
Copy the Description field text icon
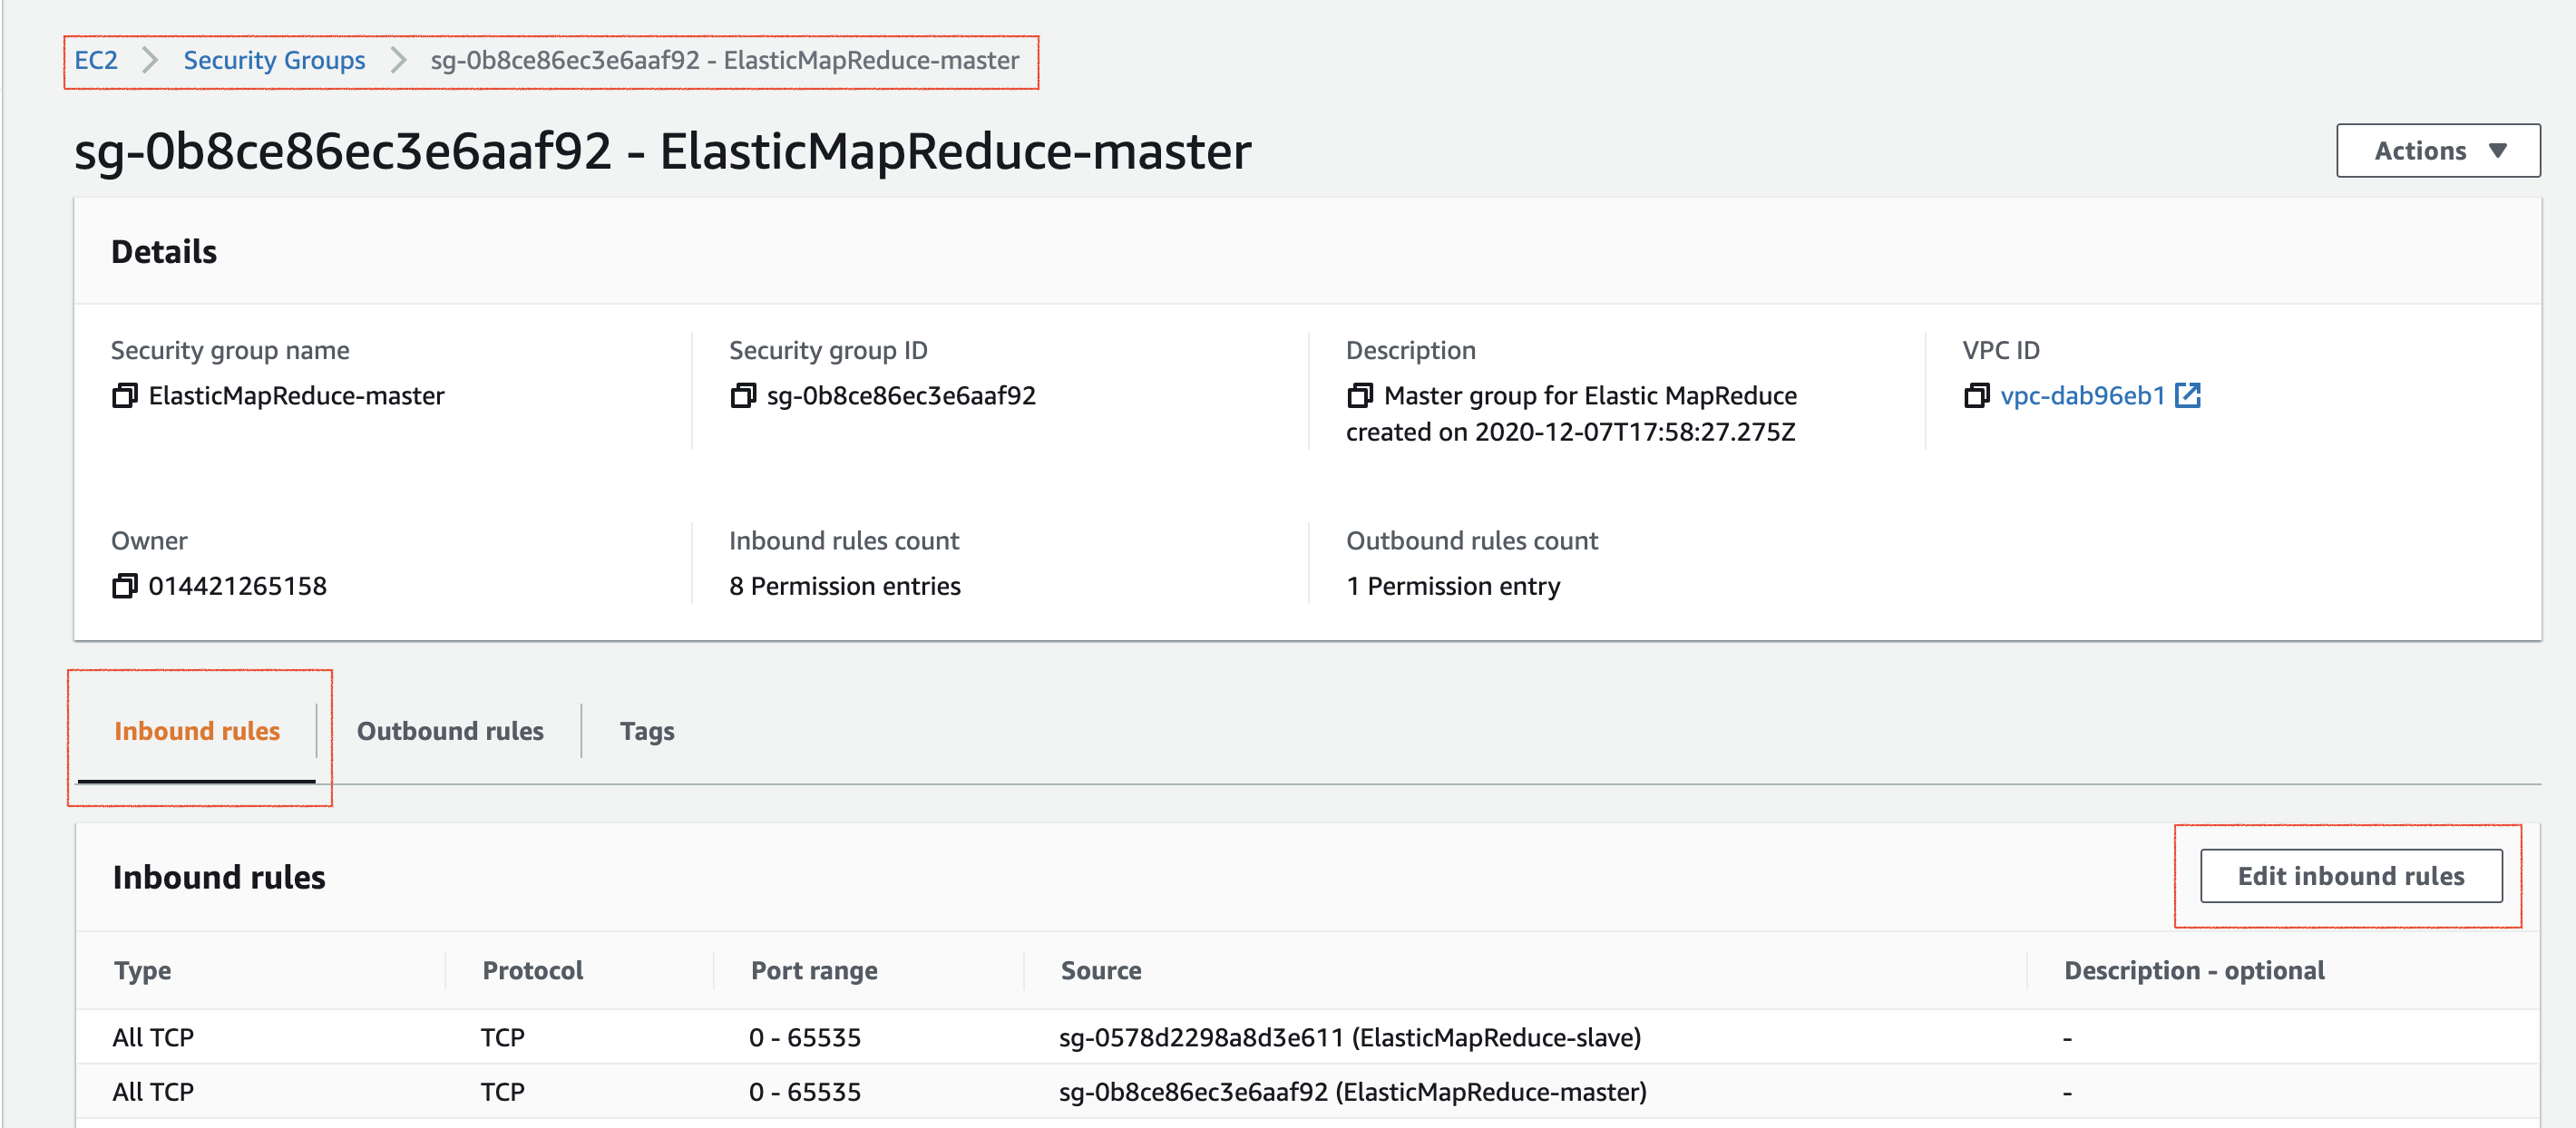point(1360,395)
